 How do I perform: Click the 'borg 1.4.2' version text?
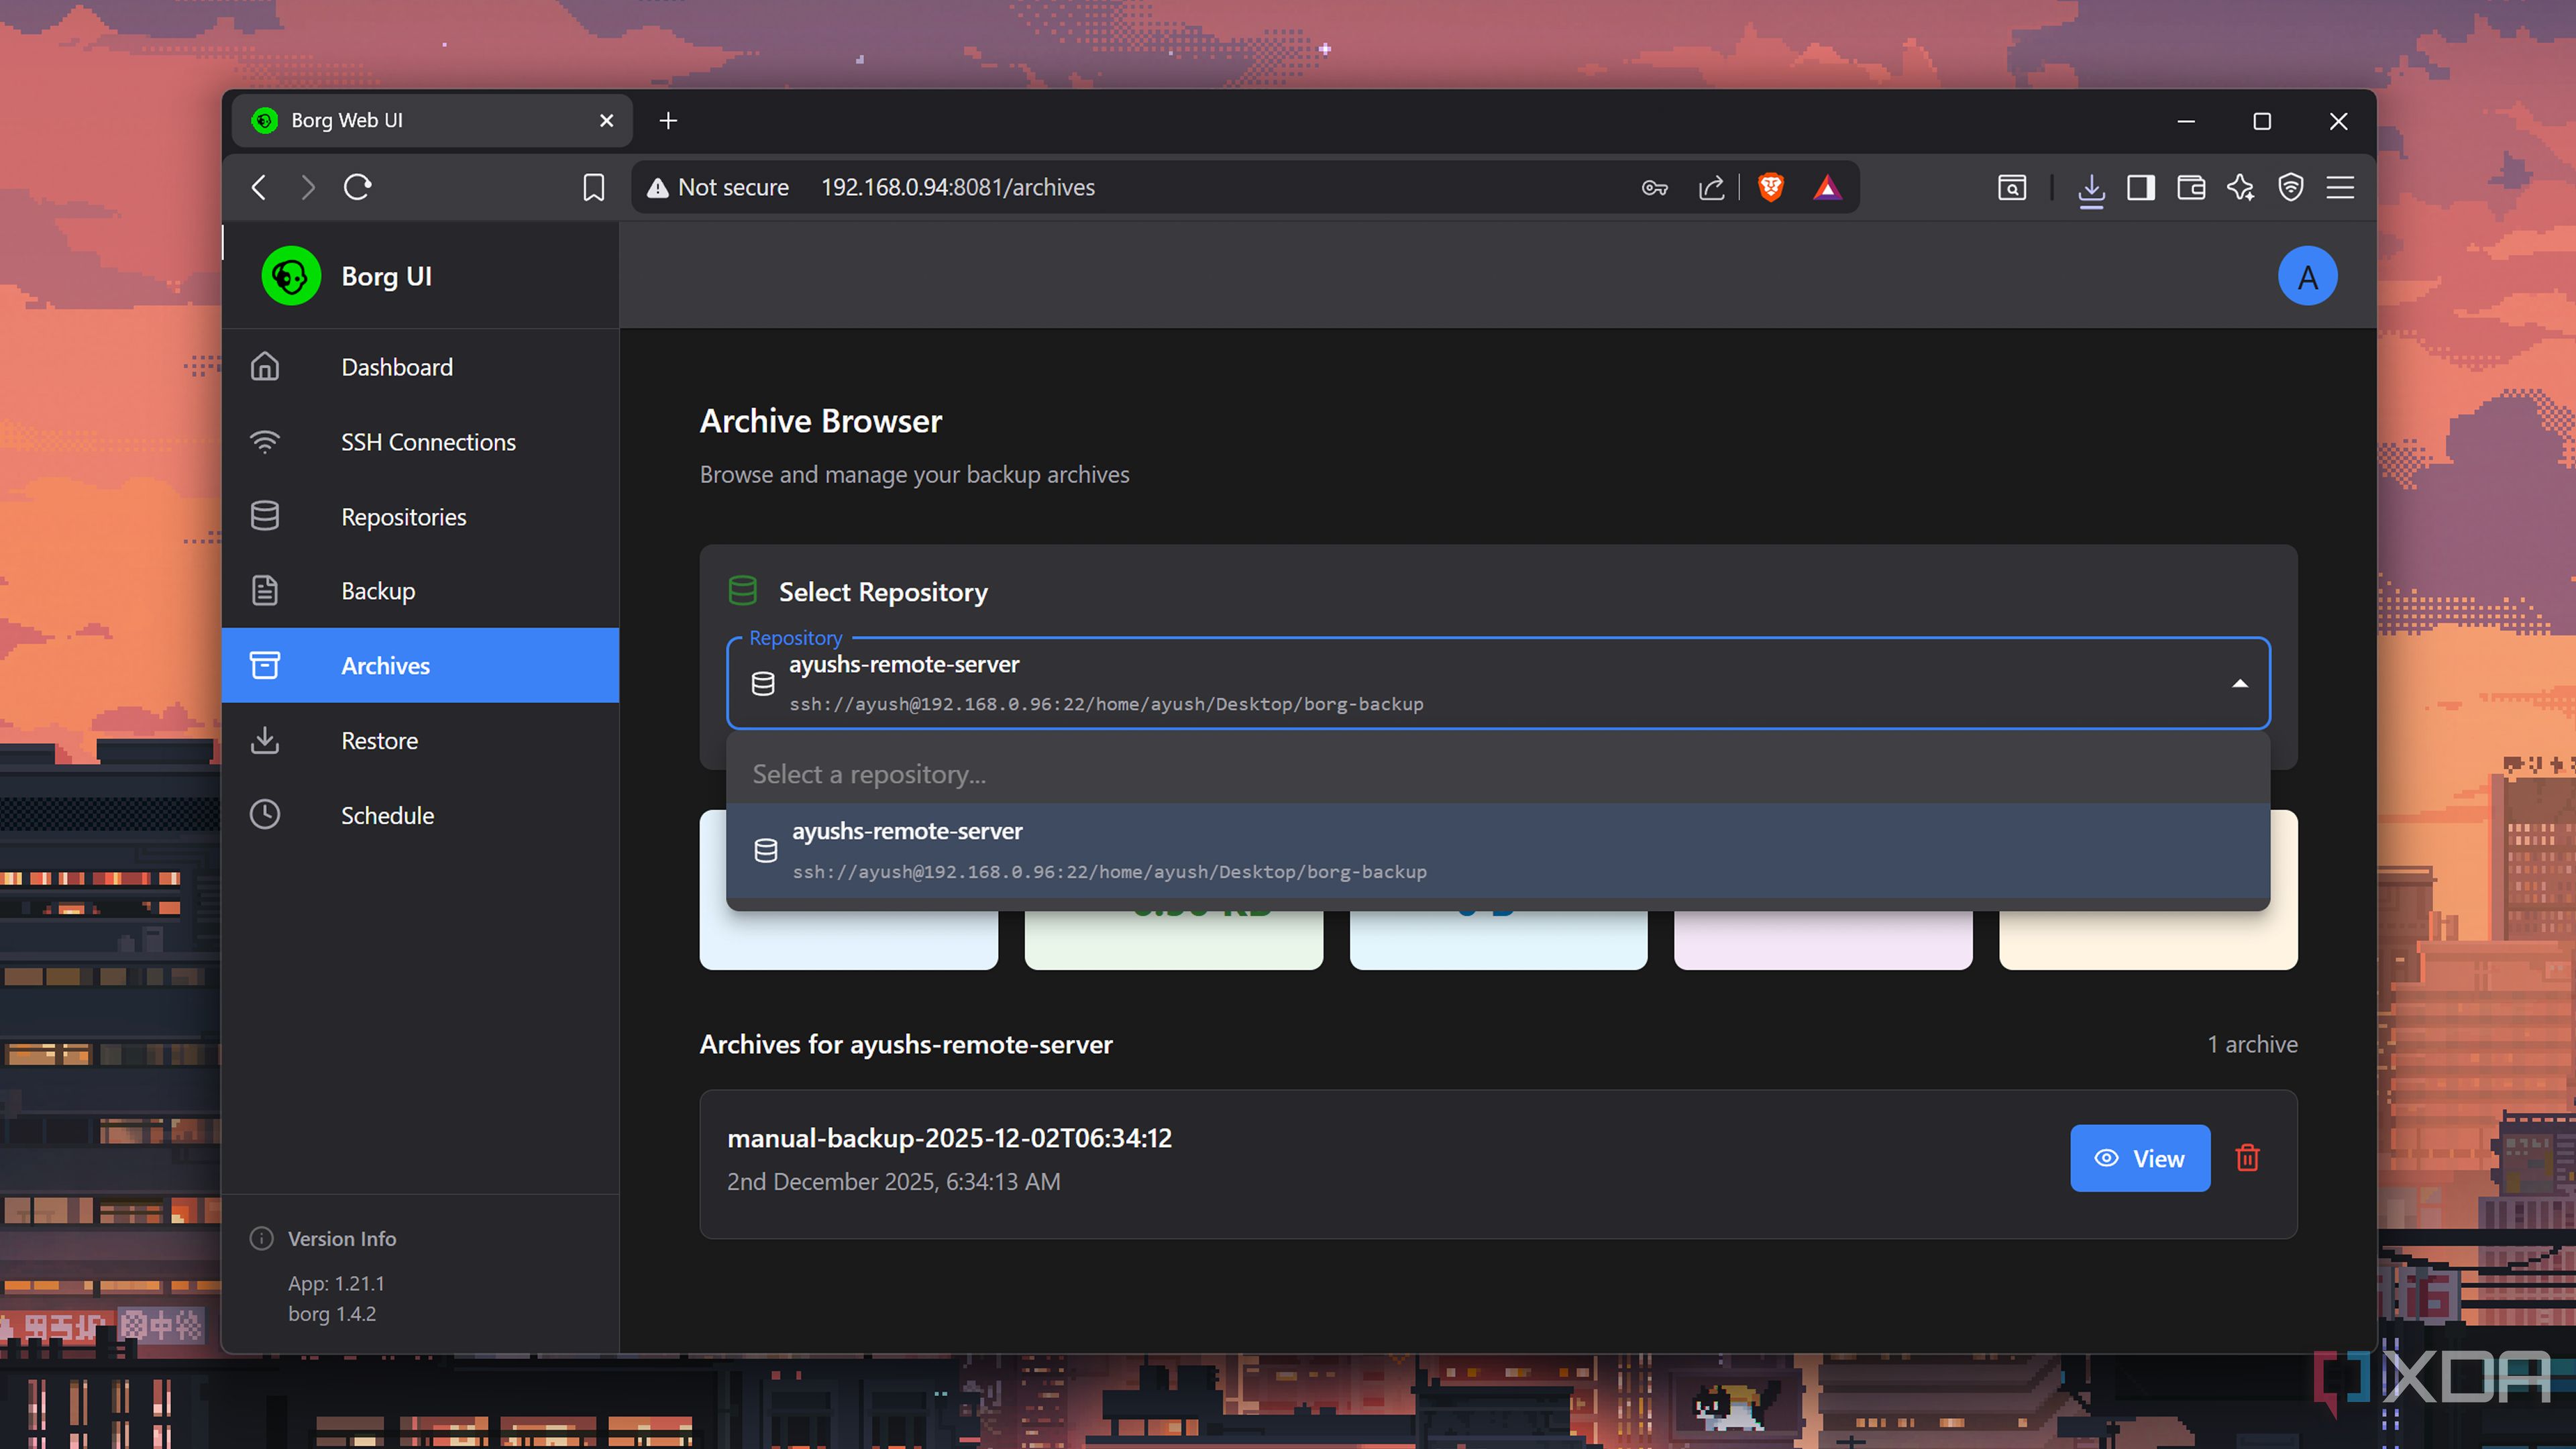(x=332, y=1314)
